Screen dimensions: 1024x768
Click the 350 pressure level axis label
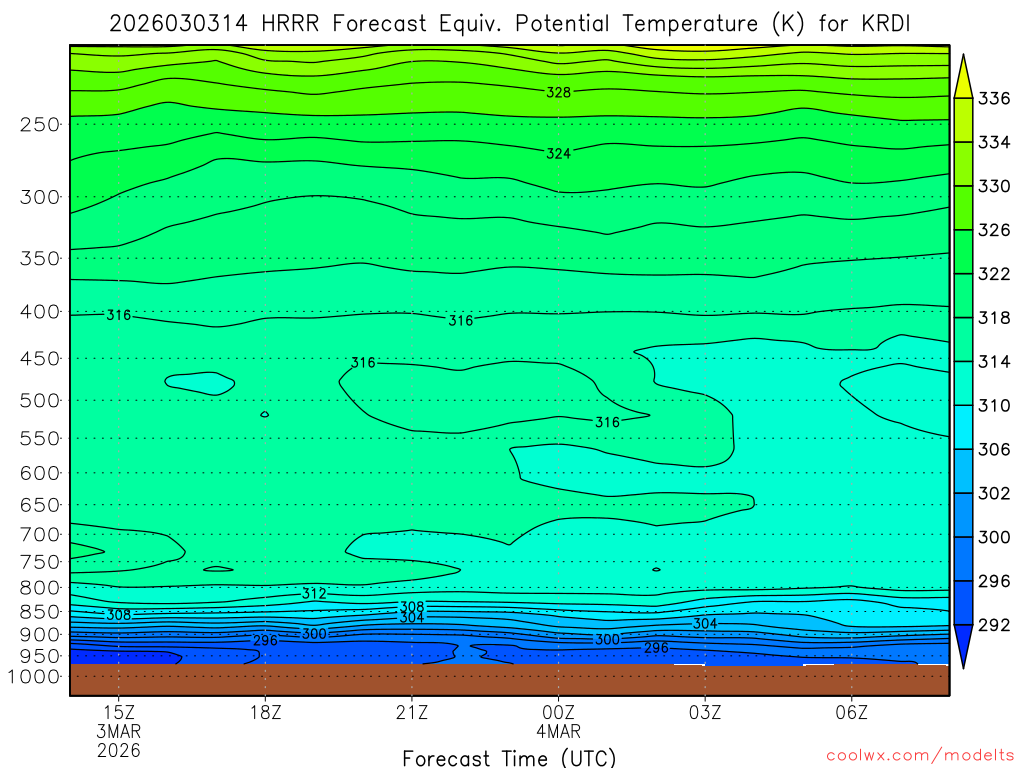click(x=40, y=258)
